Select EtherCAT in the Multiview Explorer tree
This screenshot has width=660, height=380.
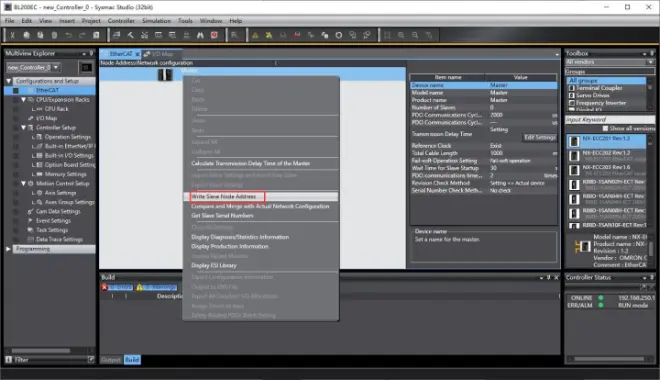tap(47, 90)
